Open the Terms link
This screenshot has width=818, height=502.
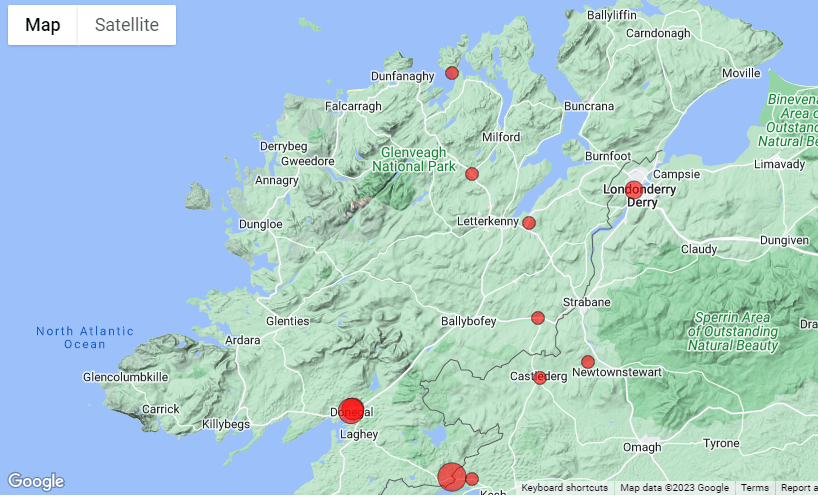[x=755, y=488]
